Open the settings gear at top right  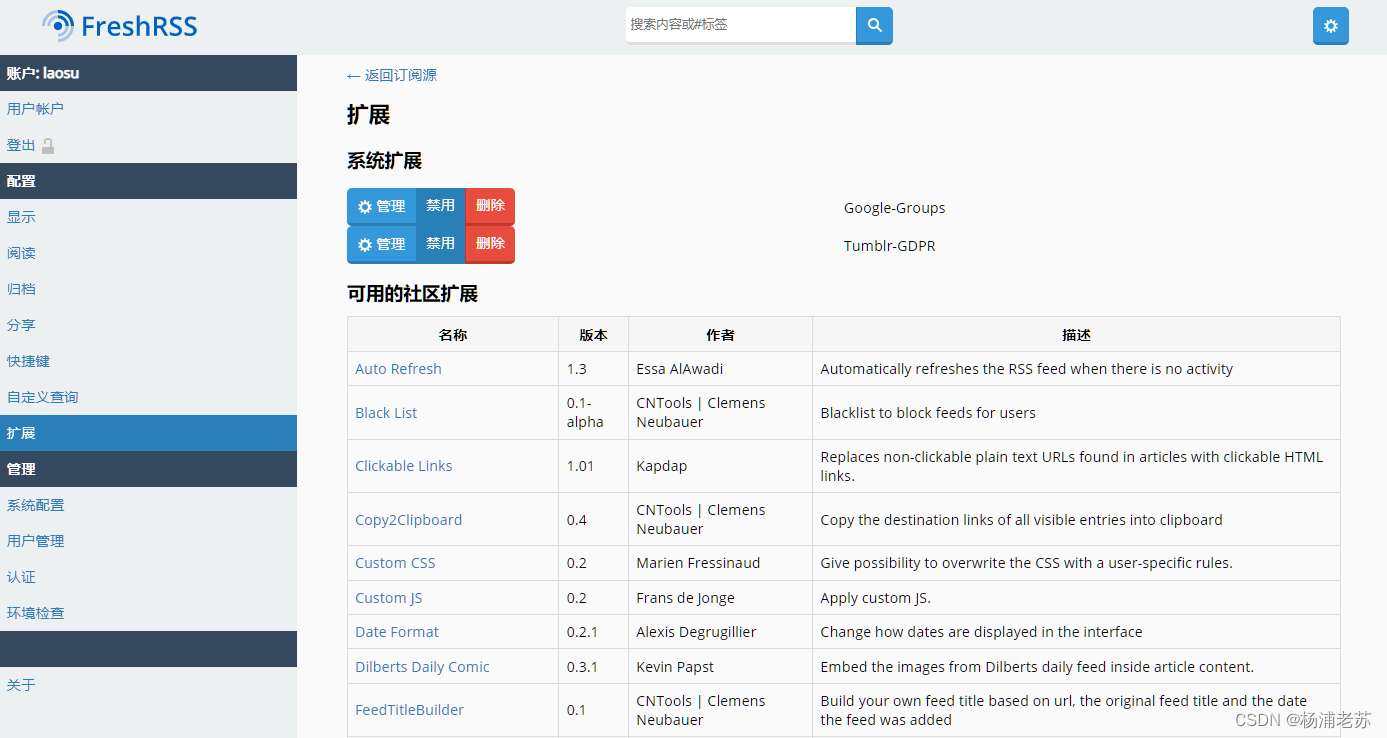[x=1330, y=25]
